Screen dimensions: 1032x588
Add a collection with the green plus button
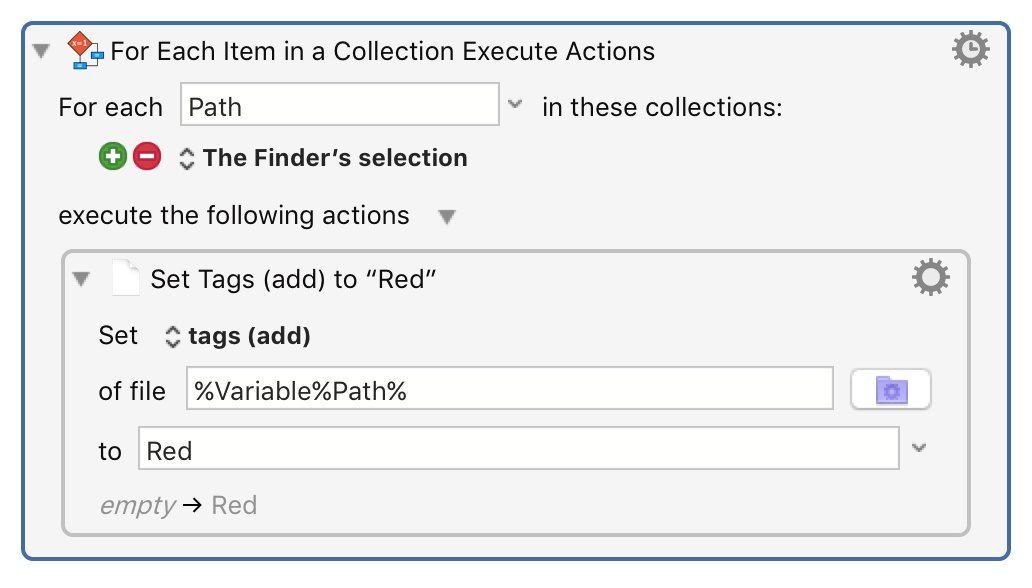click(x=112, y=157)
